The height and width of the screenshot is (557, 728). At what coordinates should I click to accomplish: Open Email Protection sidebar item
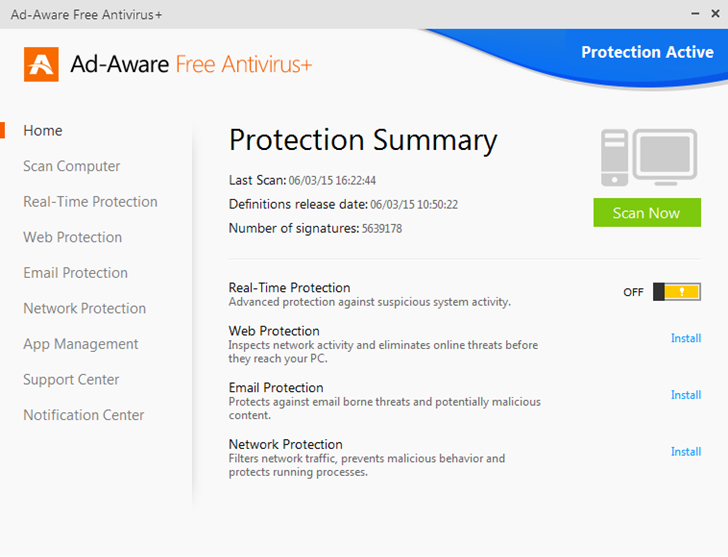tap(76, 273)
